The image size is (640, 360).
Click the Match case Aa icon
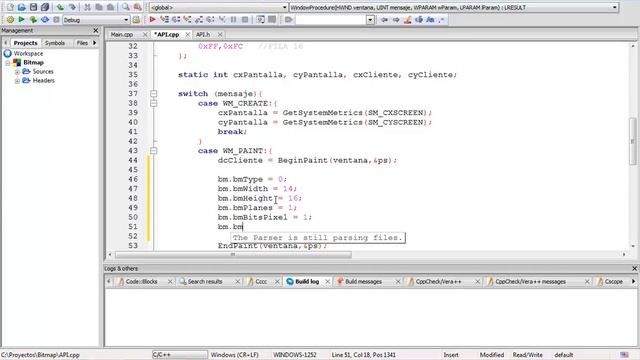[x=430, y=19]
